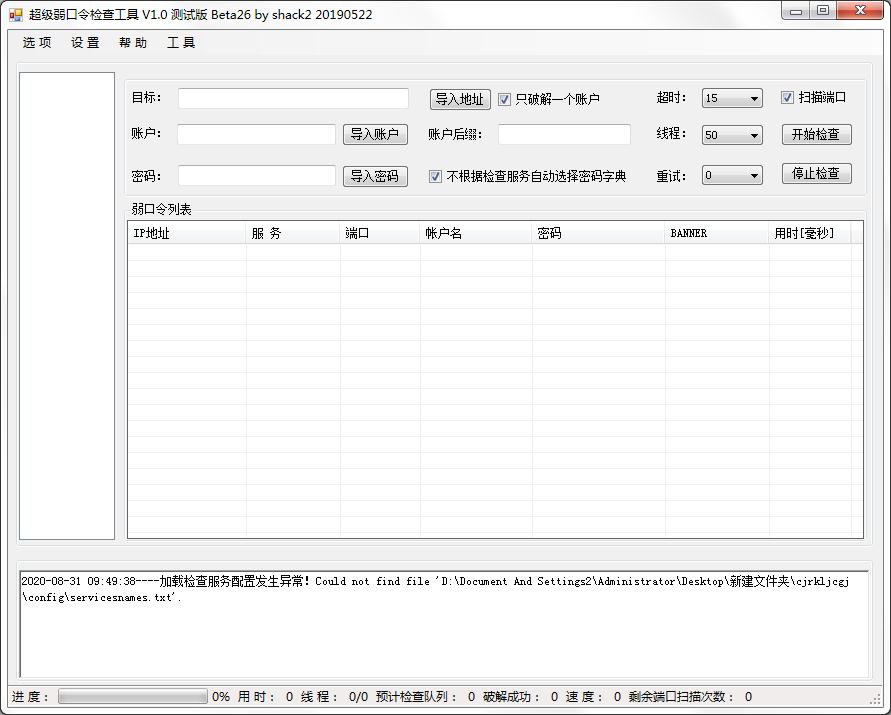Image resolution: width=891 pixels, height=715 pixels.
Task: Open the 设置 menu
Action: [x=84, y=43]
